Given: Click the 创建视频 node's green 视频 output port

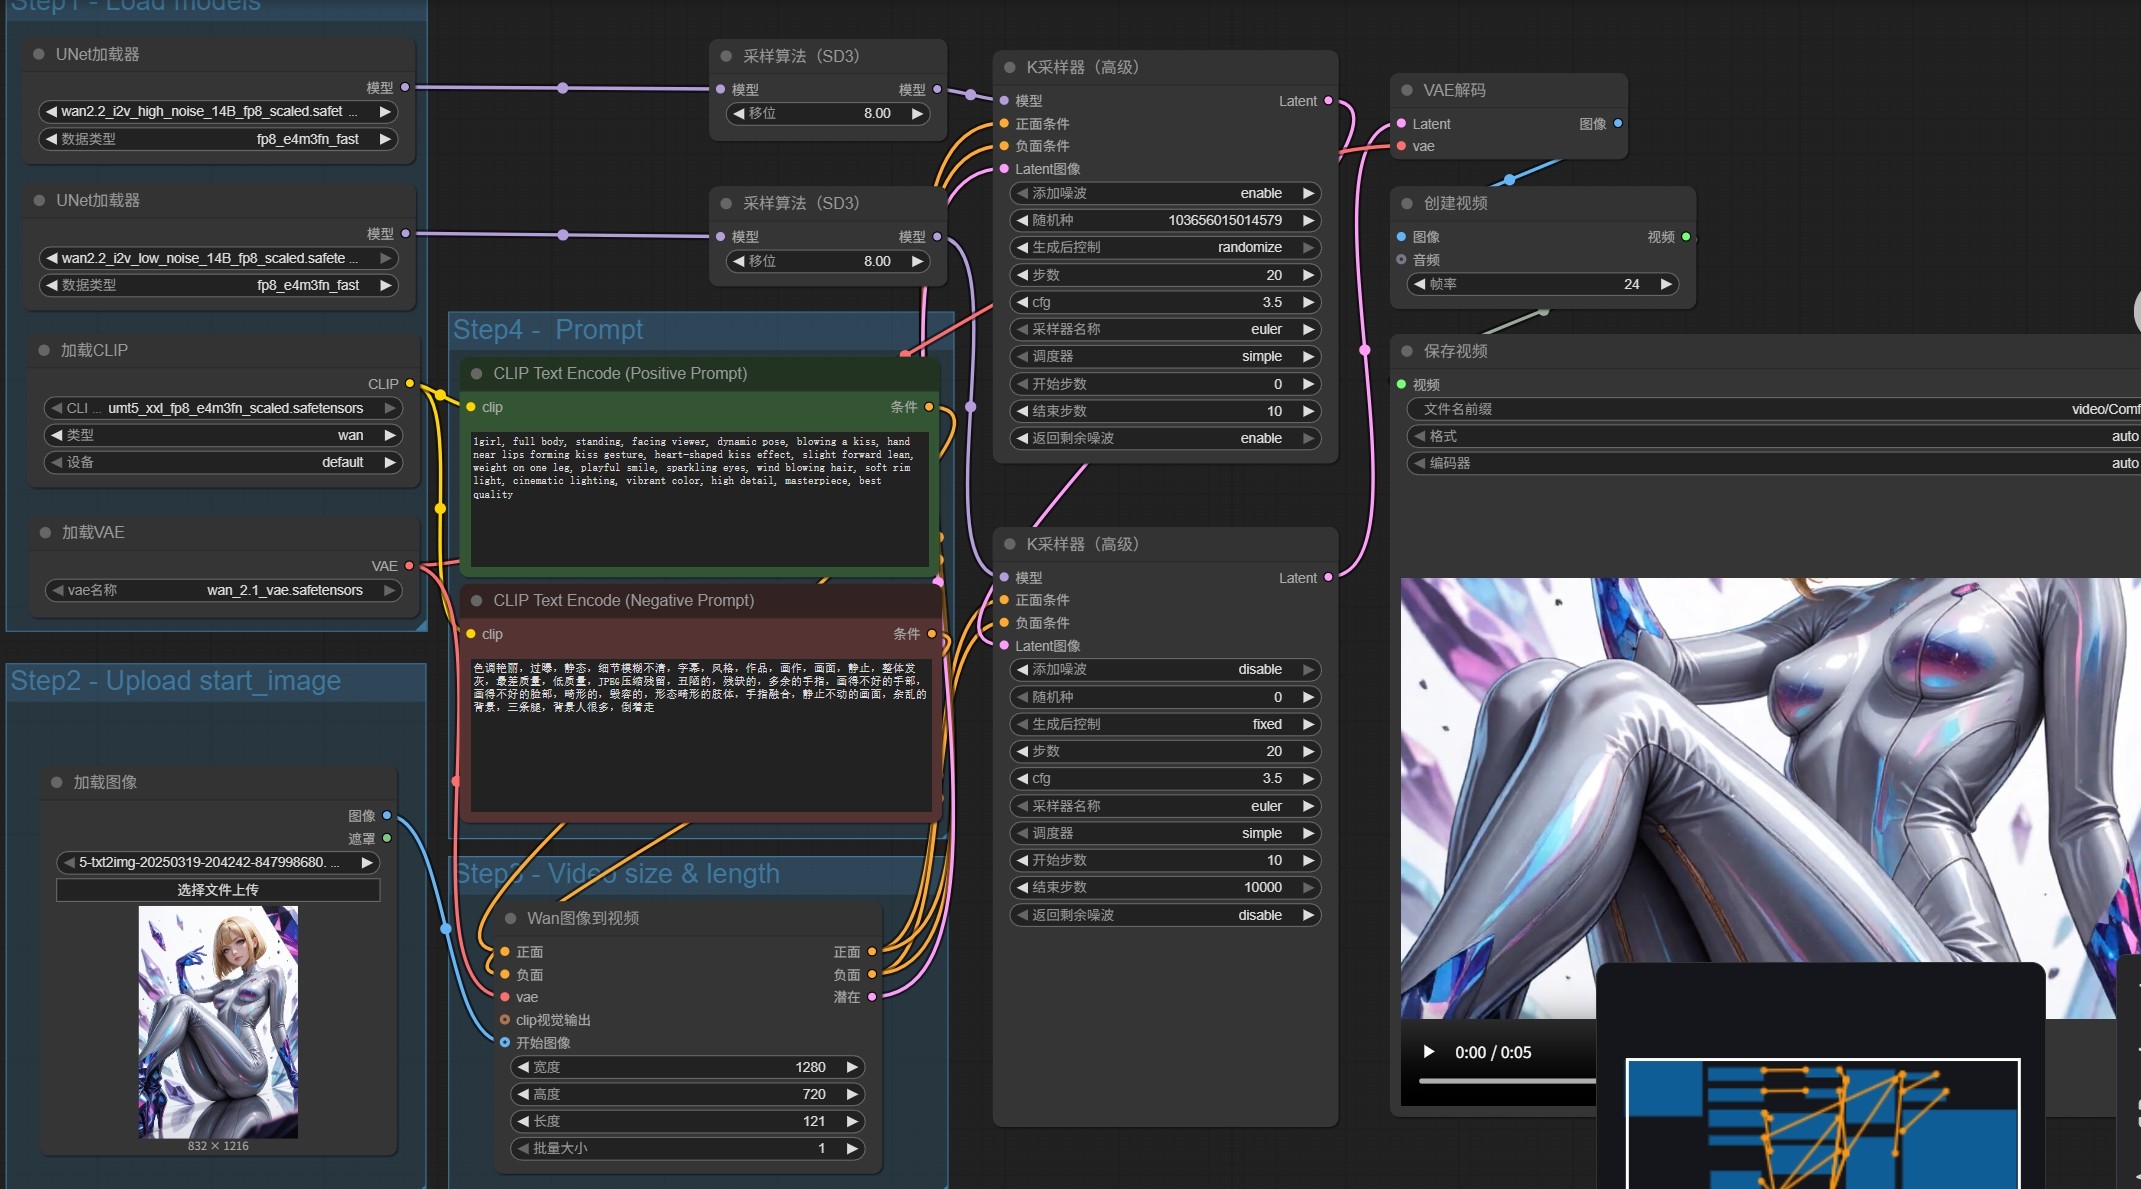Looking at the screenshot, I should tap(1686, 237).
